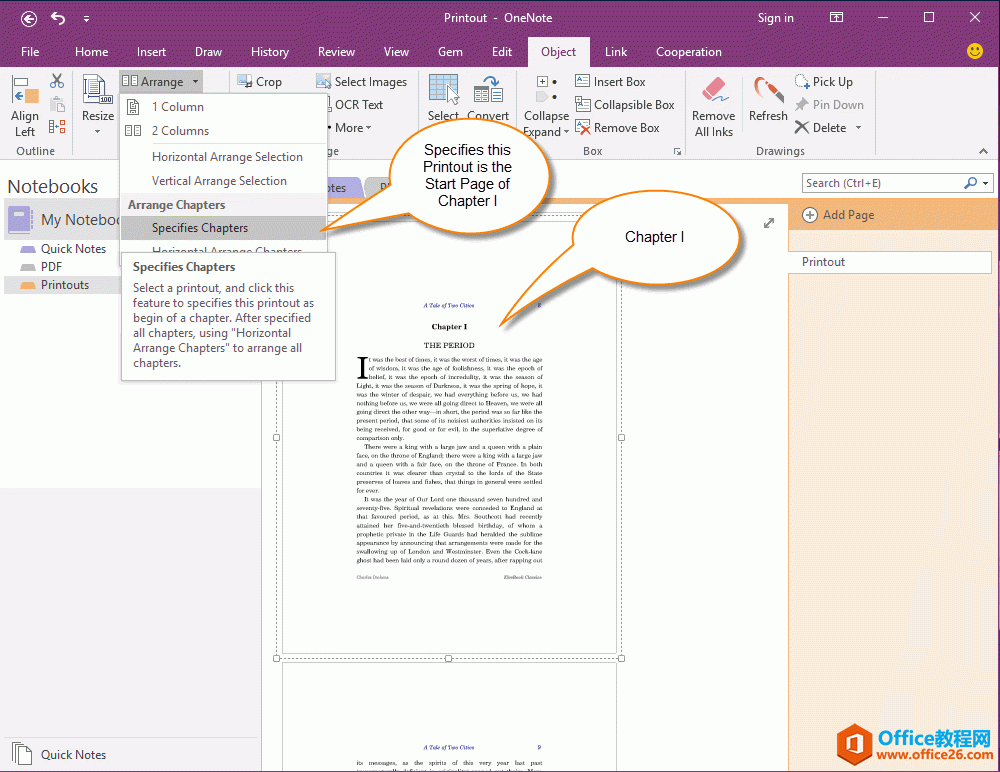Click the Select table icon

point(443,90)
